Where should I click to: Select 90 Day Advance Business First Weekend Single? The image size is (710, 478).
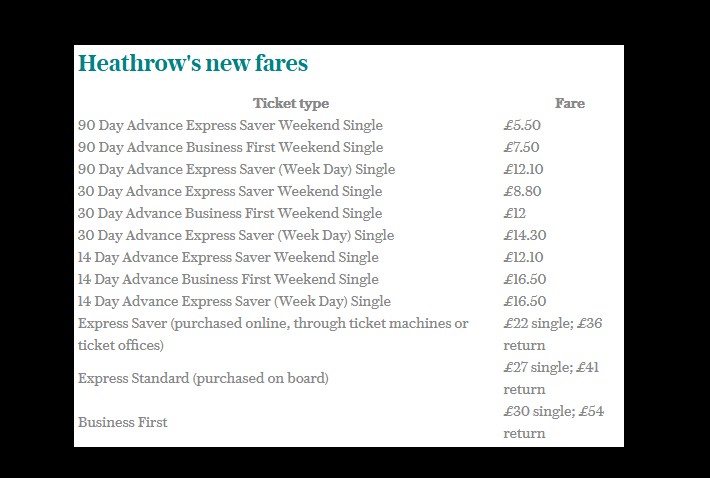[230, 147]
